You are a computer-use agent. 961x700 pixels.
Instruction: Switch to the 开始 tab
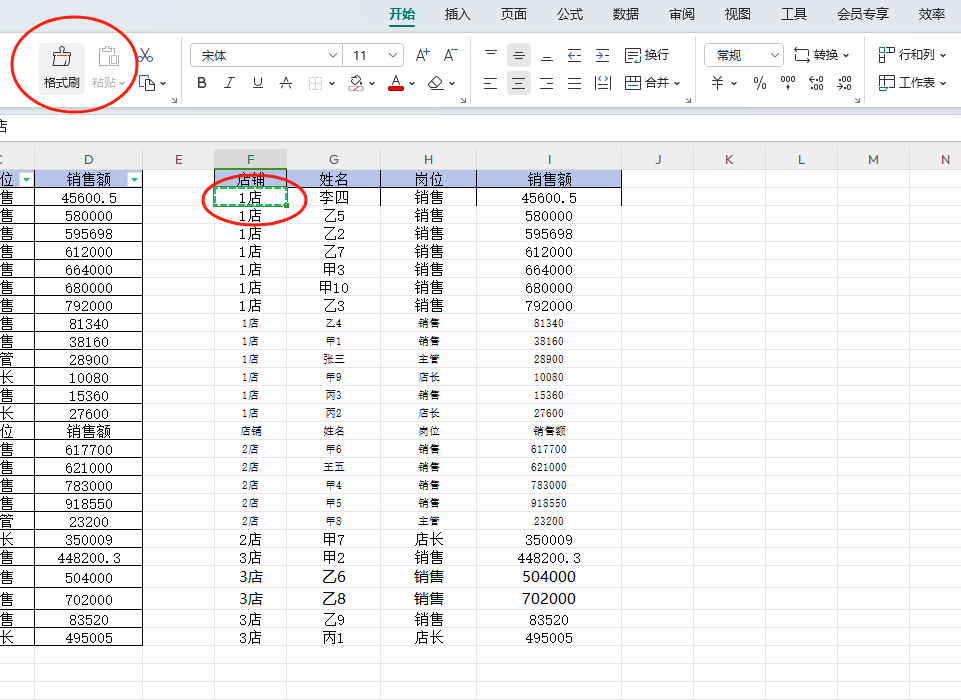(402, 14)
